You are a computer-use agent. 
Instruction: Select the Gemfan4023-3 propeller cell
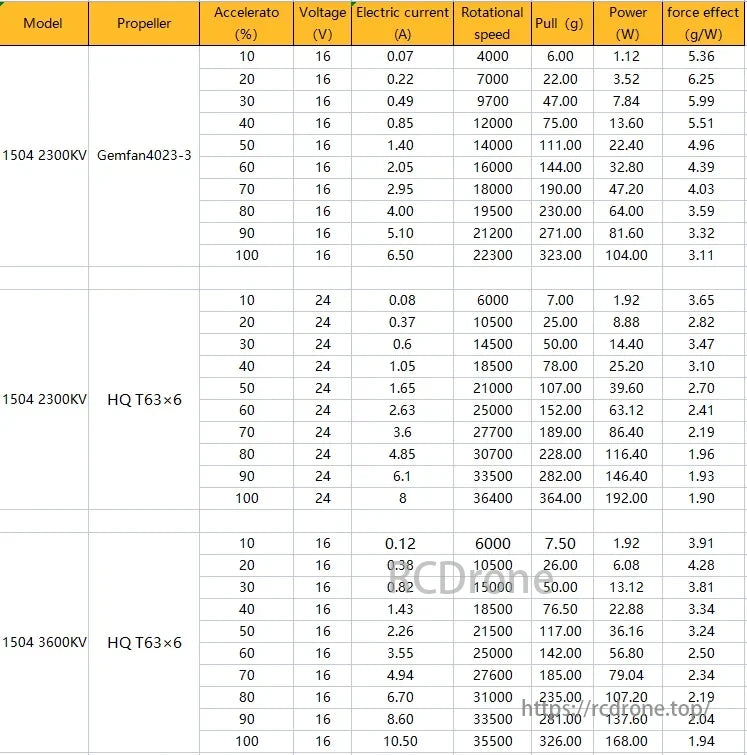click(x=144, y=156)
